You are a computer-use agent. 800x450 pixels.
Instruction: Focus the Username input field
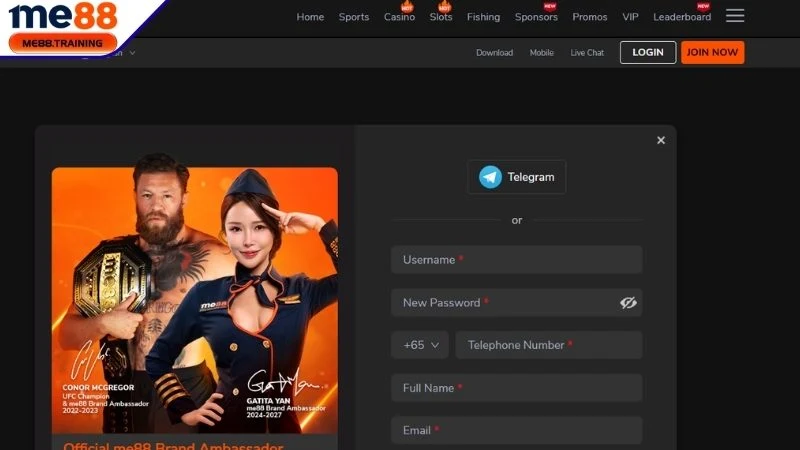(516, 260)
